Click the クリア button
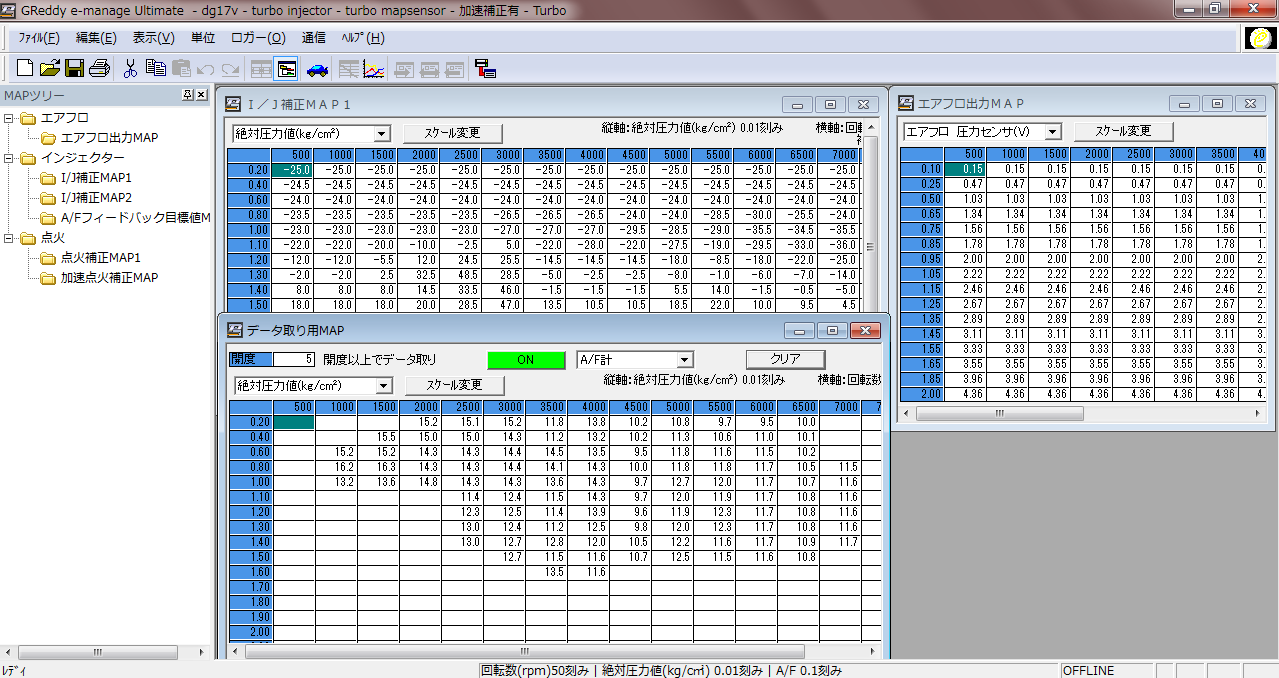Viewport: 1279px width, 678px height. (785, 360)
